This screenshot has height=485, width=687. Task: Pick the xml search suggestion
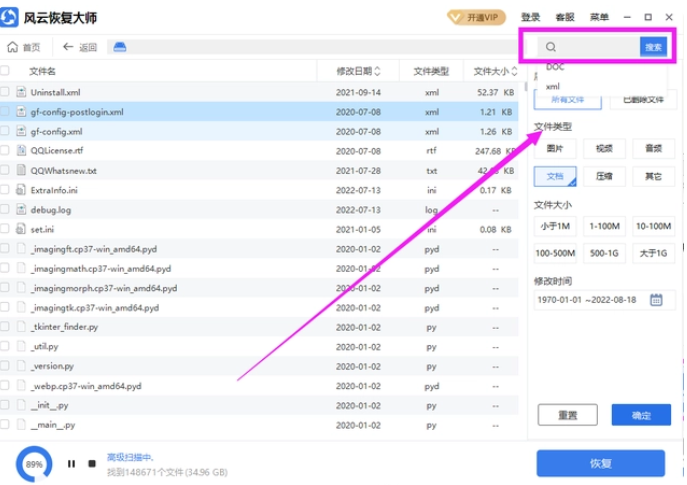(x=553, y=87)
